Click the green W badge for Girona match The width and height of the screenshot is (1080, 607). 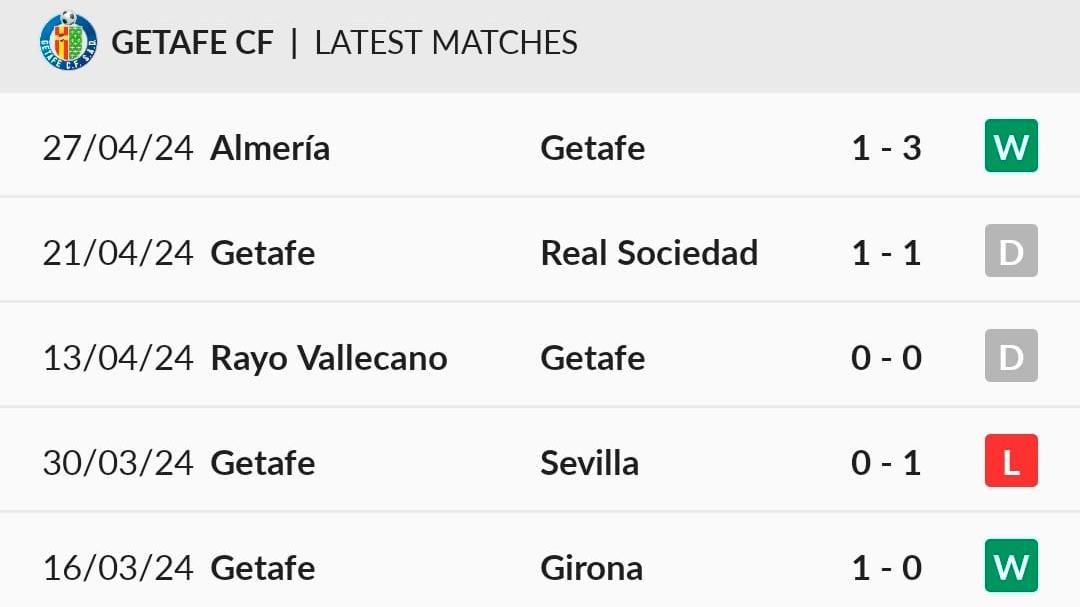point(1011,566)
